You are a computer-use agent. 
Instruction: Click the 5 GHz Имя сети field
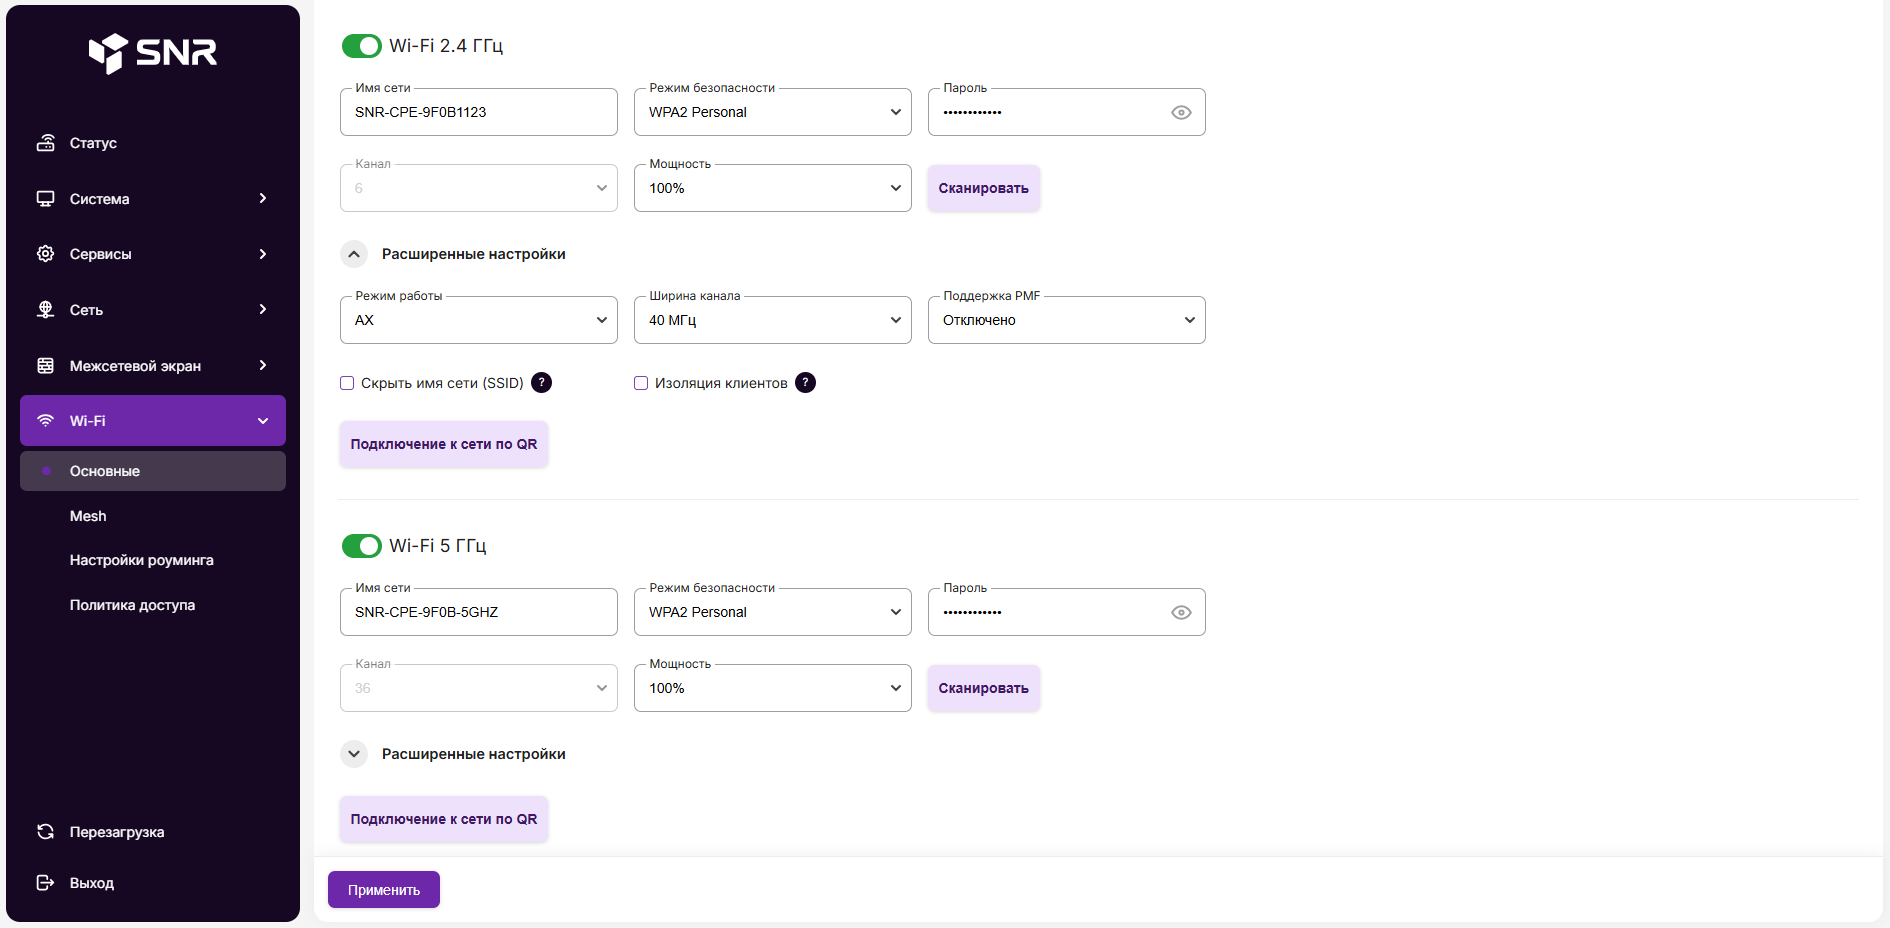pos(478,612)
